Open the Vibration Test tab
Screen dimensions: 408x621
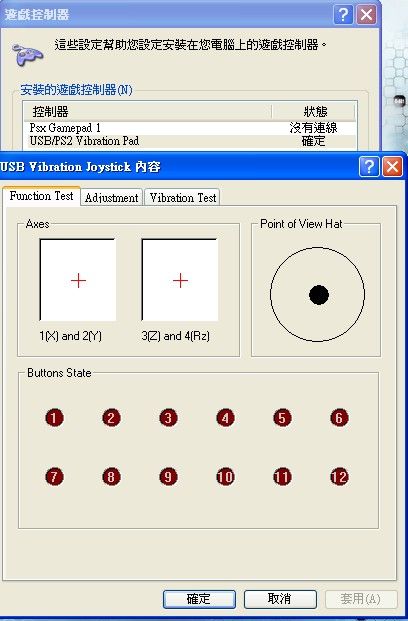click(x=183, y=197)
